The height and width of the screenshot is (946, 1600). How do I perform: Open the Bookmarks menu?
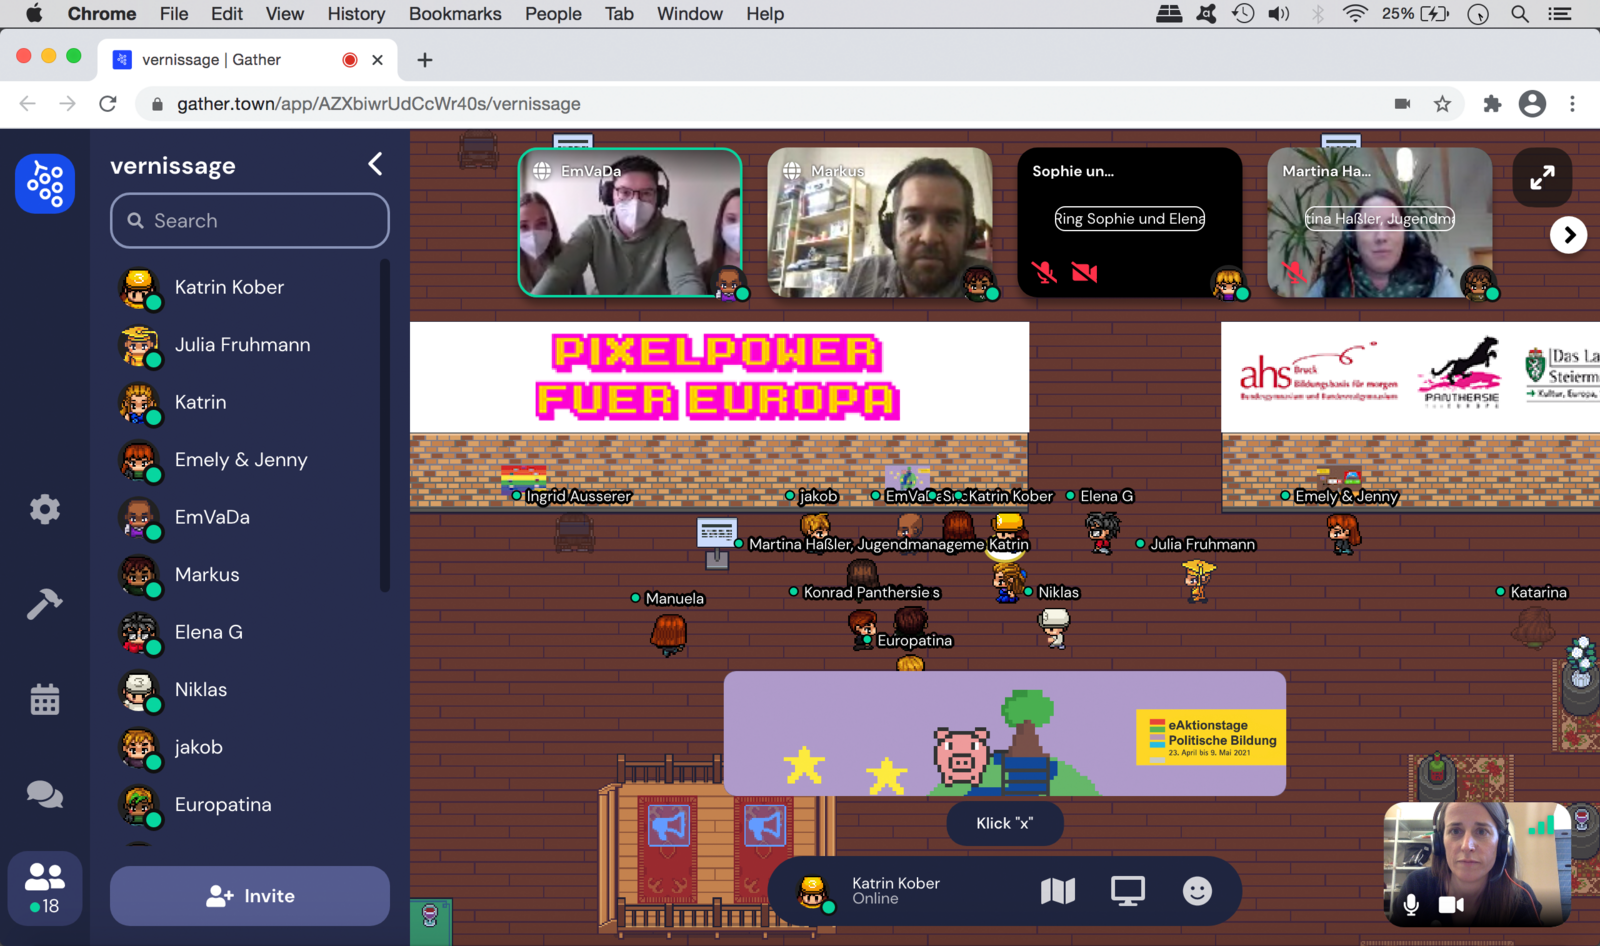[455, 14]
